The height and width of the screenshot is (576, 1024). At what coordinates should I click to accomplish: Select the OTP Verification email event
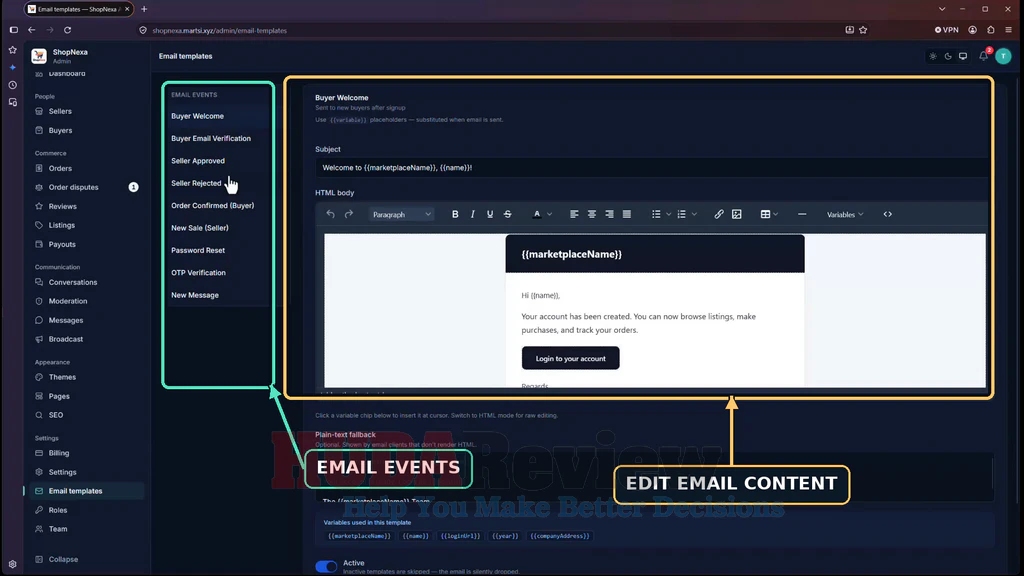pyautogui.click(x=199, y=272)
